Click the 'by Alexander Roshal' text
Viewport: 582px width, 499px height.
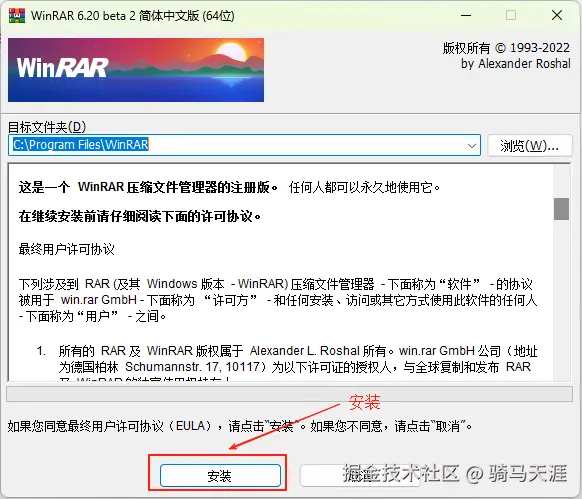pos(516,64)
